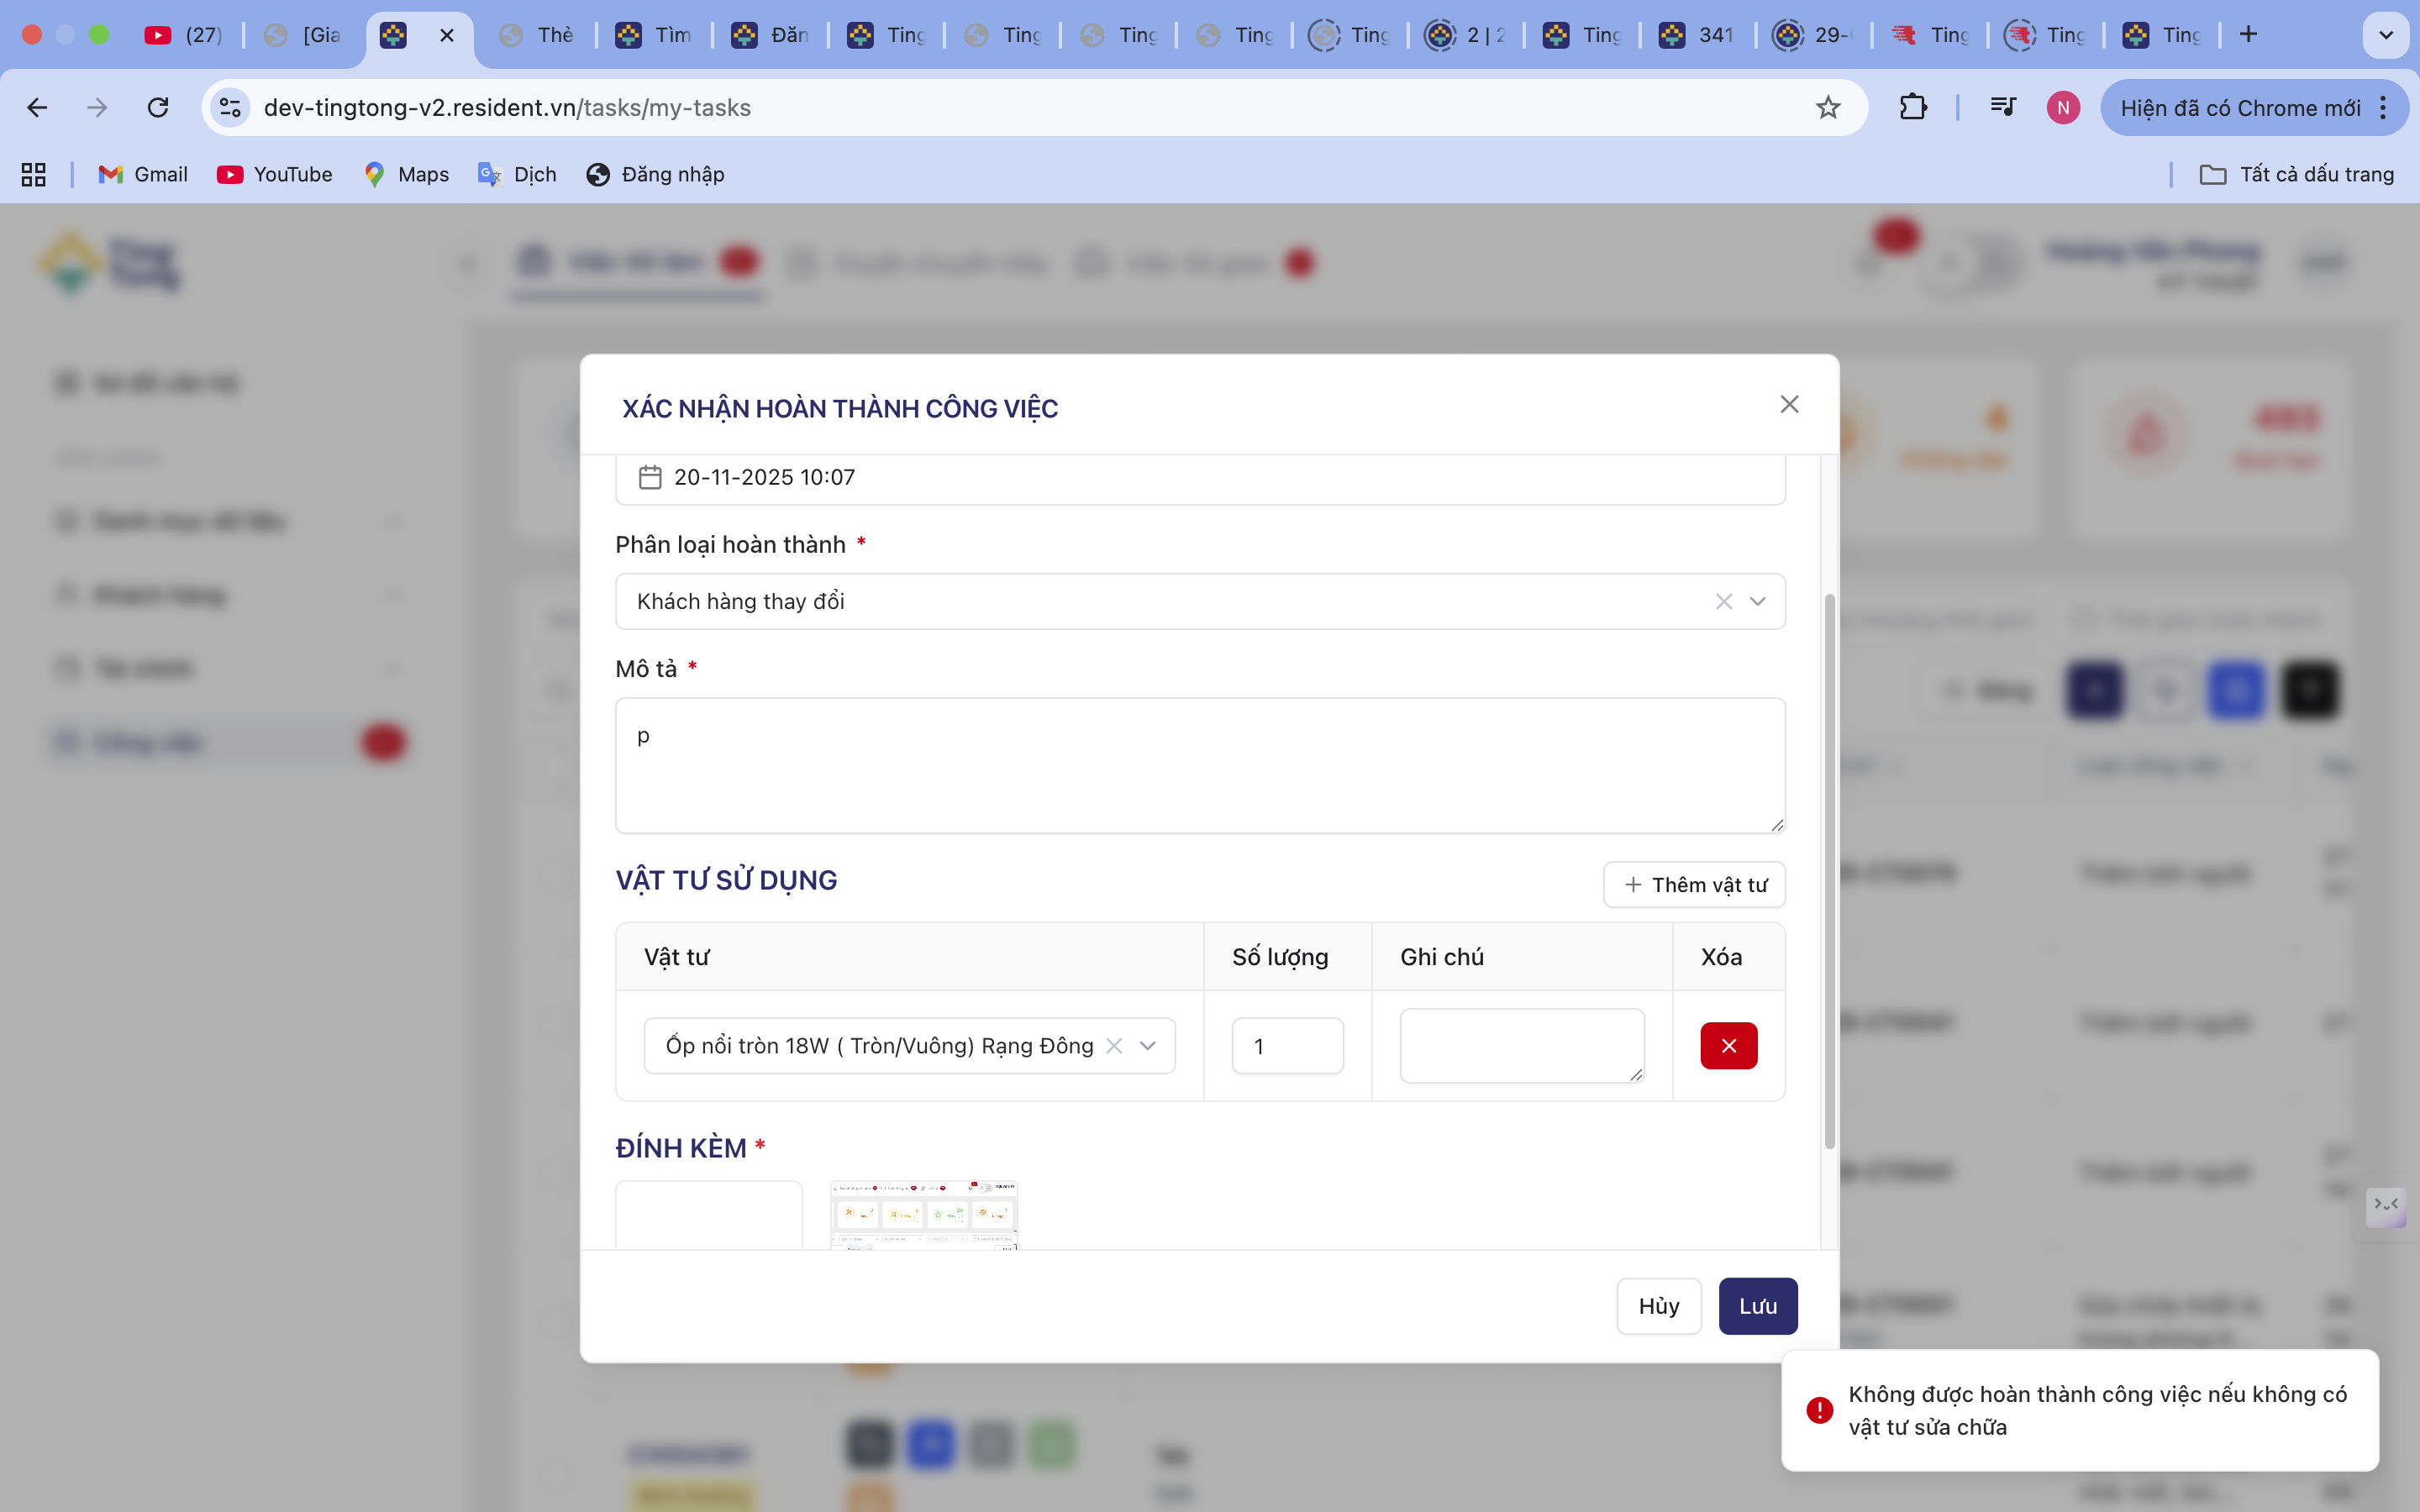Reload the current page

click(x=158, y=107)
